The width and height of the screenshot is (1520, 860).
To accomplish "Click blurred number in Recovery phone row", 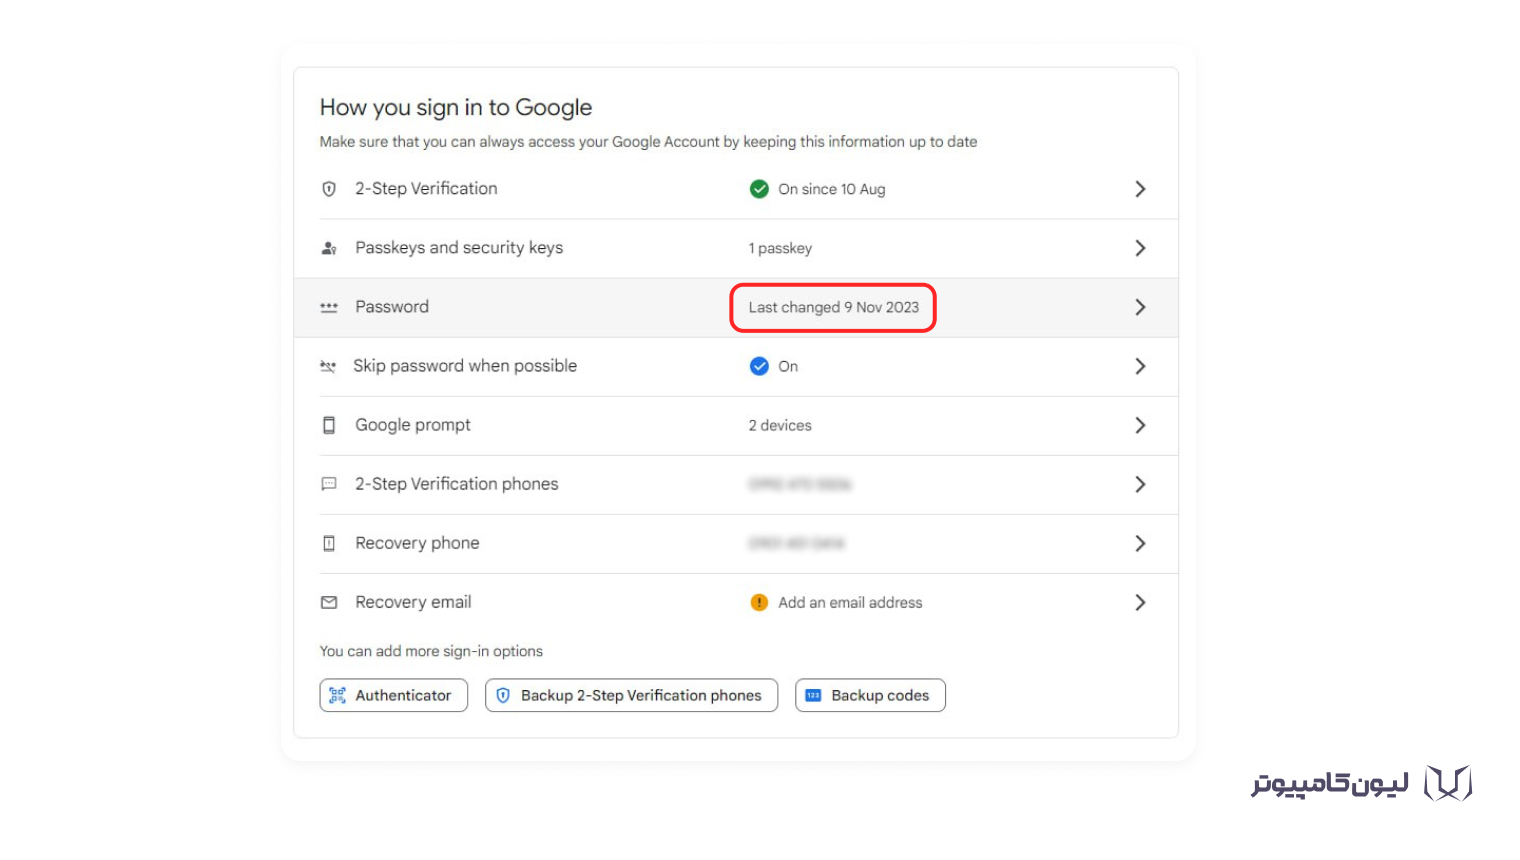I will point(796,543).
